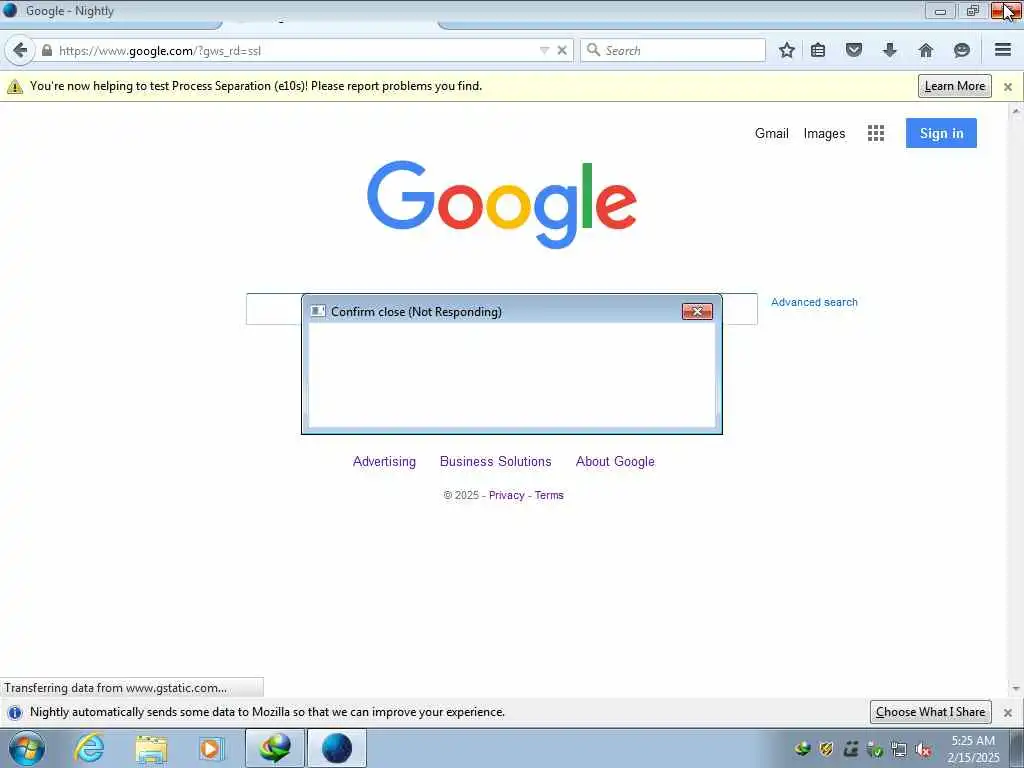1024x768 pixels.
Task: Click the warning icon in e10s notification
Action: click(x=14, y=86)
